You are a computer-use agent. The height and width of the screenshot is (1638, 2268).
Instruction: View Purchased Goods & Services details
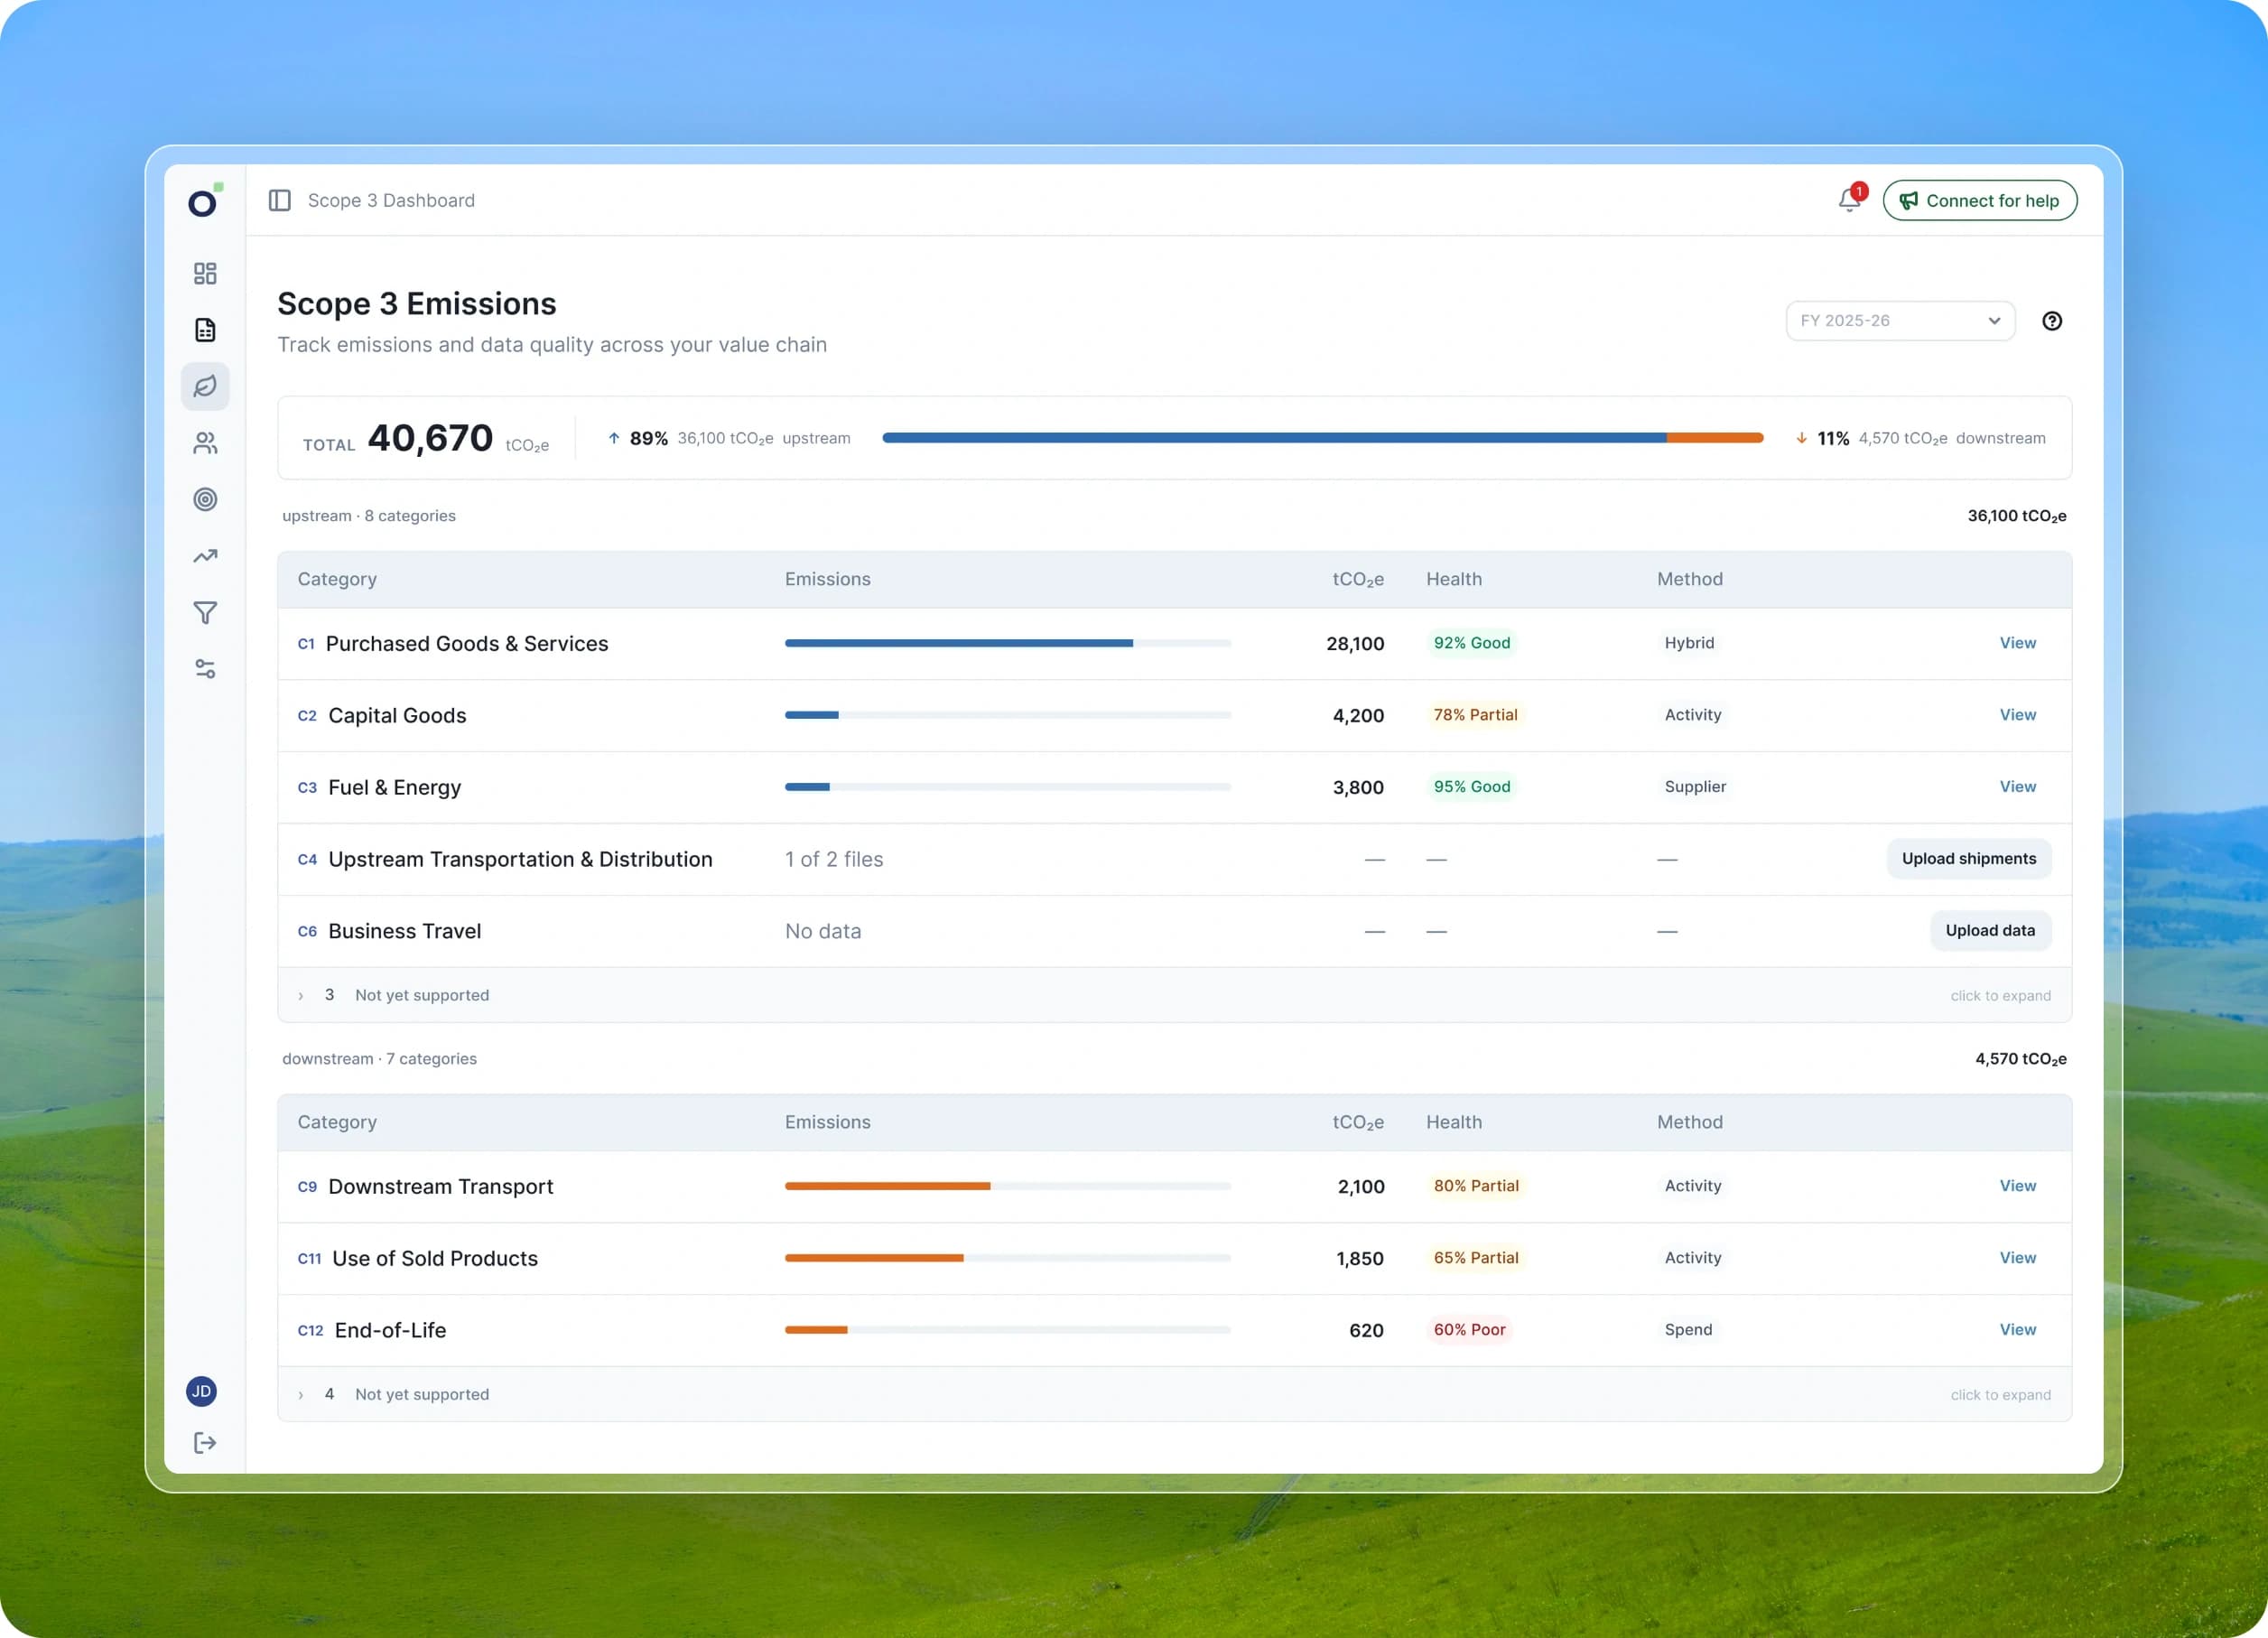[2017, 643]
